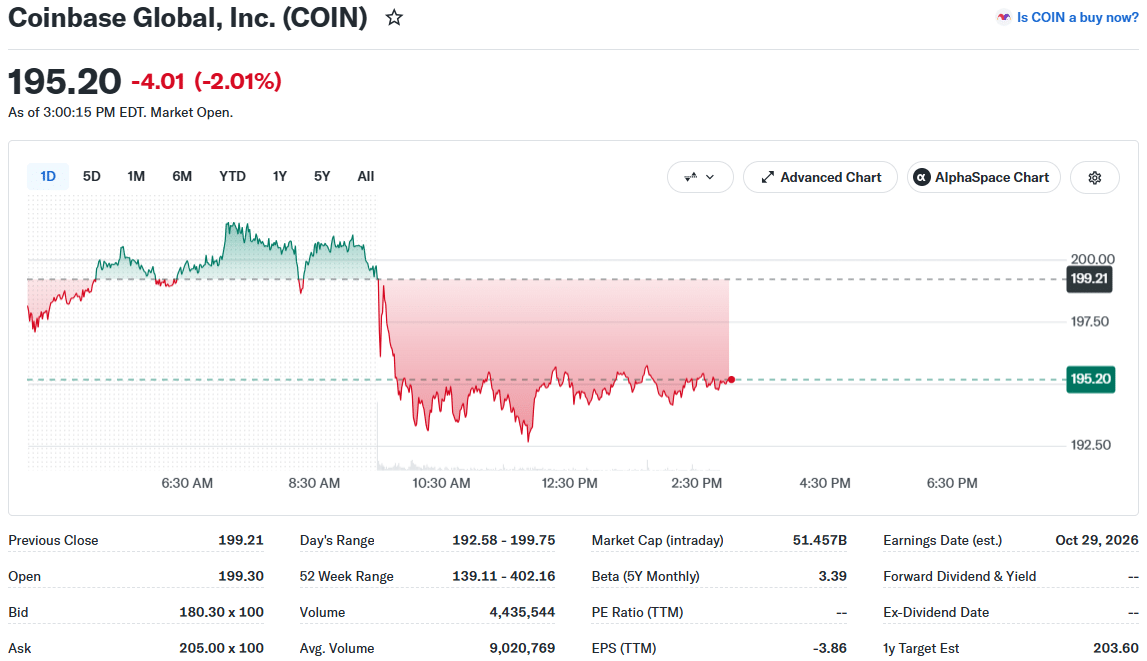Viewport: 1147px width, 661px height.
Task: Click the 2:30 PM time axis label
Action: 696,483
